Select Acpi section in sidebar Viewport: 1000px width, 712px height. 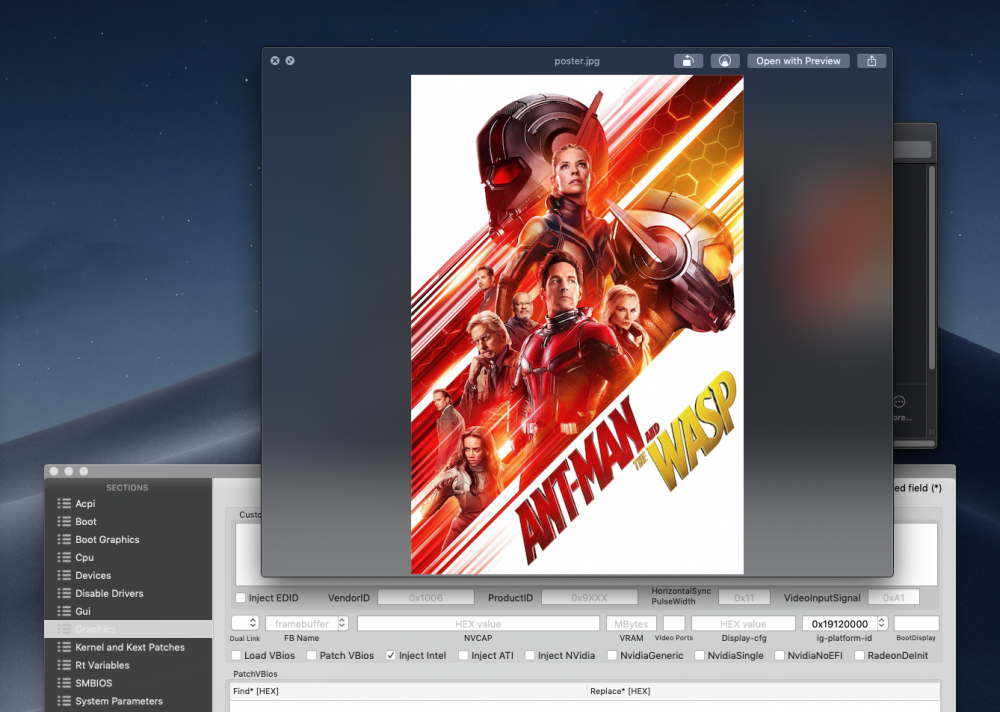[128, 503]
